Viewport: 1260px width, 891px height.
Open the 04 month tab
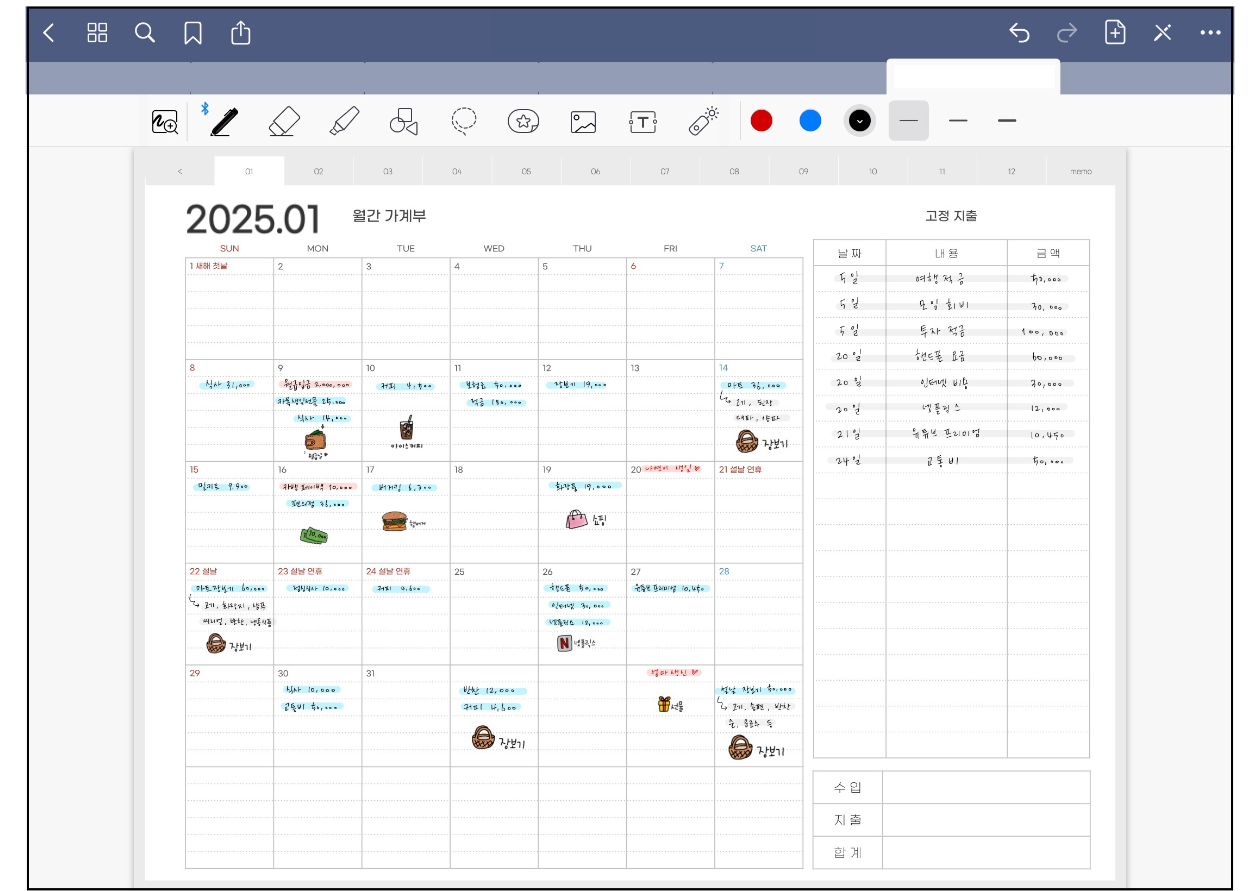click(457, 171)
